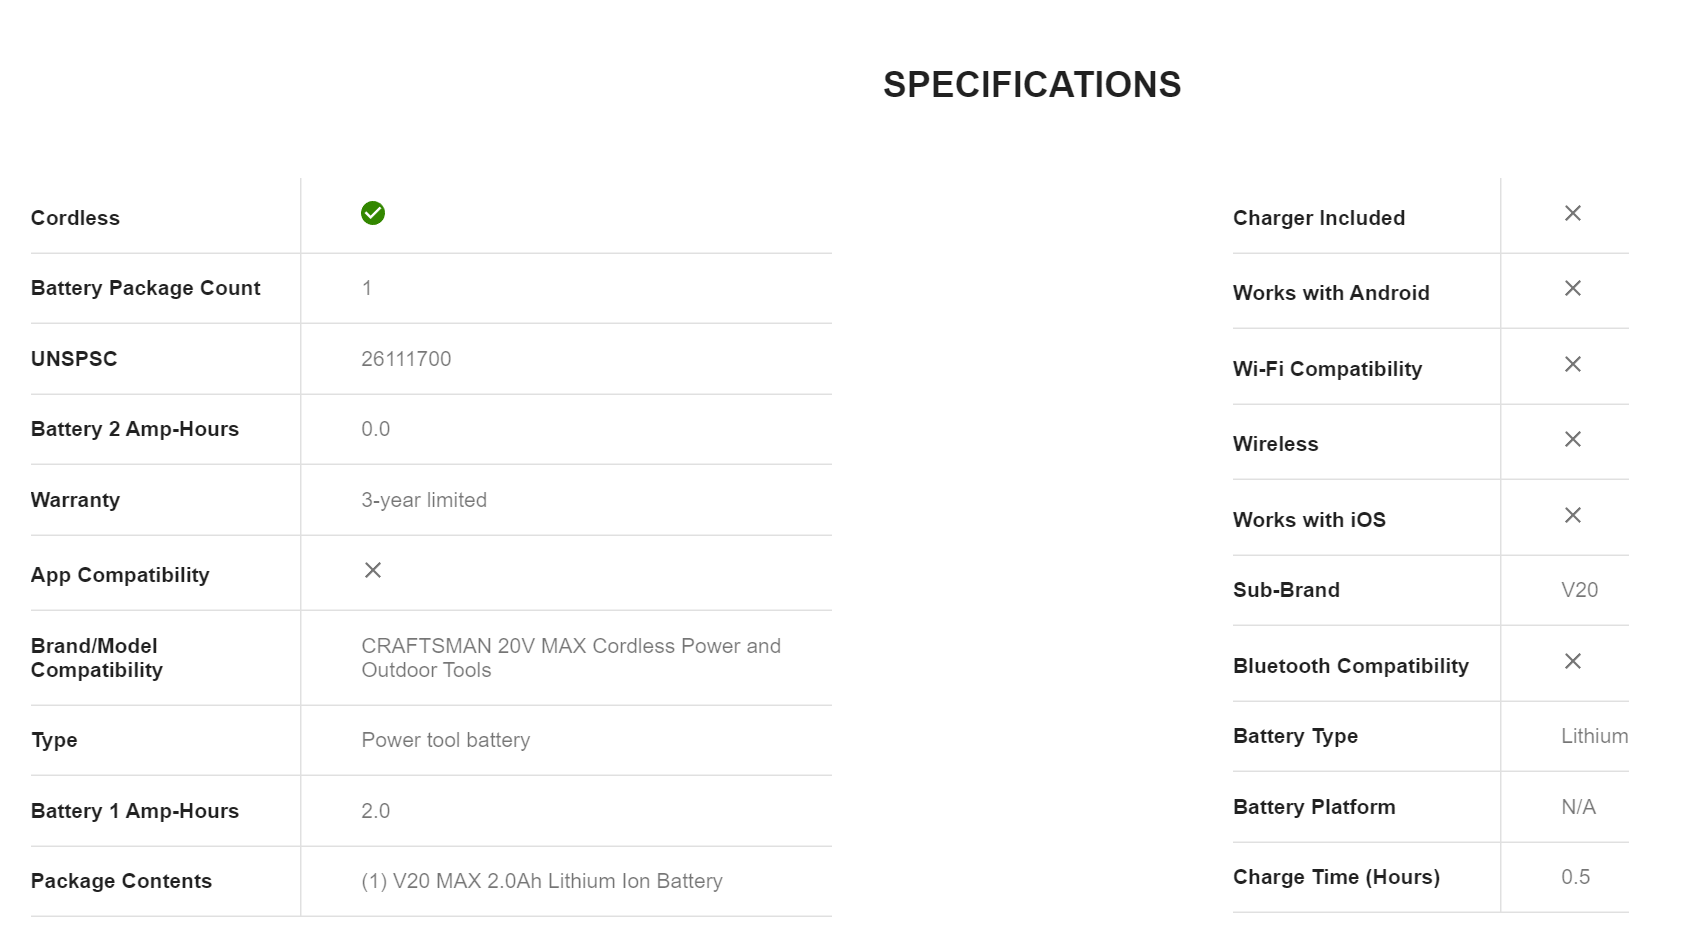Click the CRAFTSMAN 20V MAX compatibility text

pos(570,658)
